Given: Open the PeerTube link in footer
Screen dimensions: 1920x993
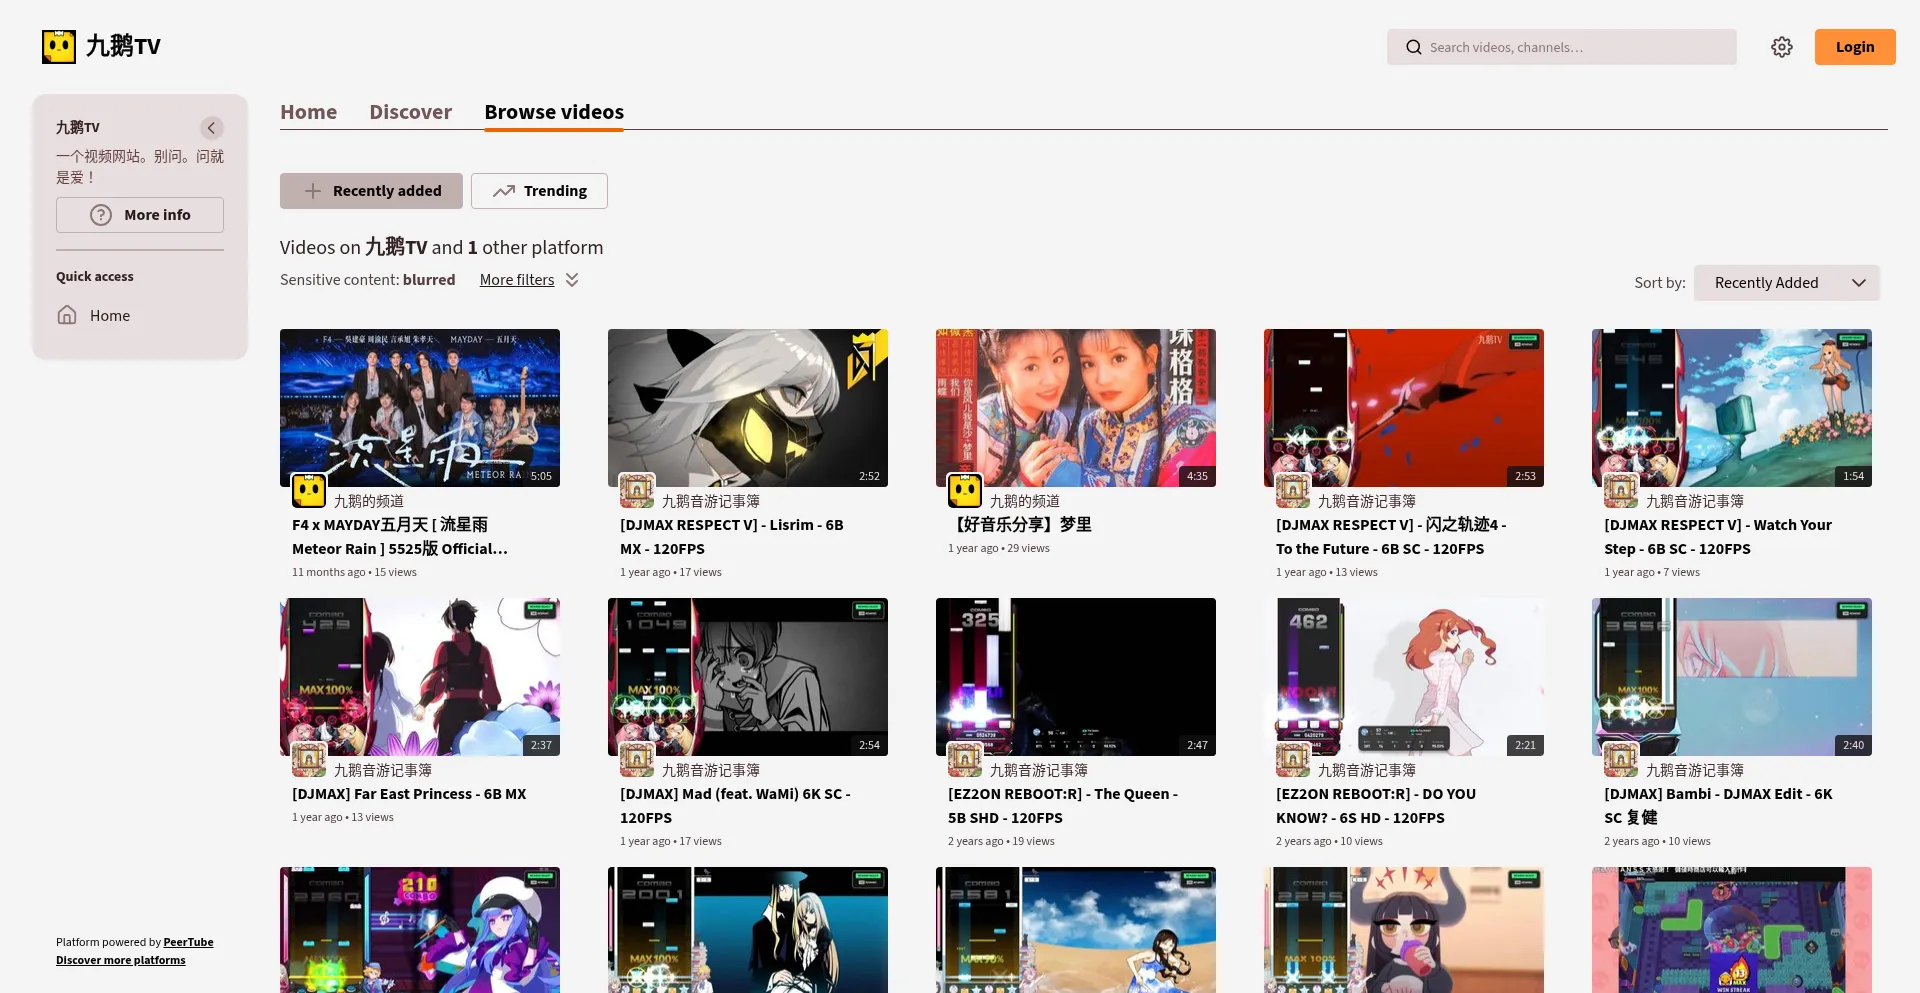Looking at the screenshot, I should pyautogui.click(x=188, y=942).
